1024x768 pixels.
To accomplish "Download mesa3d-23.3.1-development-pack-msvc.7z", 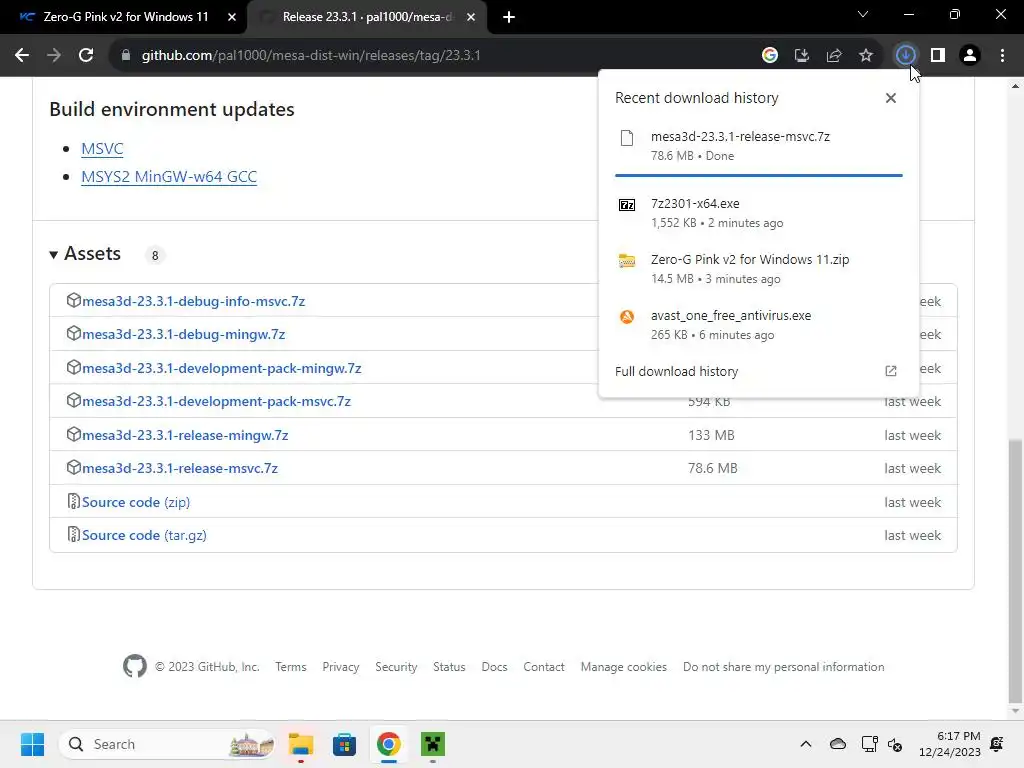I will [x=216, y=401].
